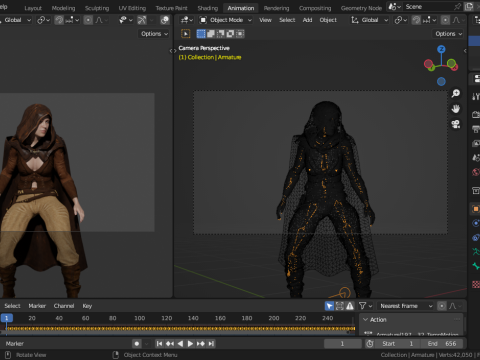480x360 pixels.
Task: Click the Select Box tool icon
Action: click(x=186, y=34)
